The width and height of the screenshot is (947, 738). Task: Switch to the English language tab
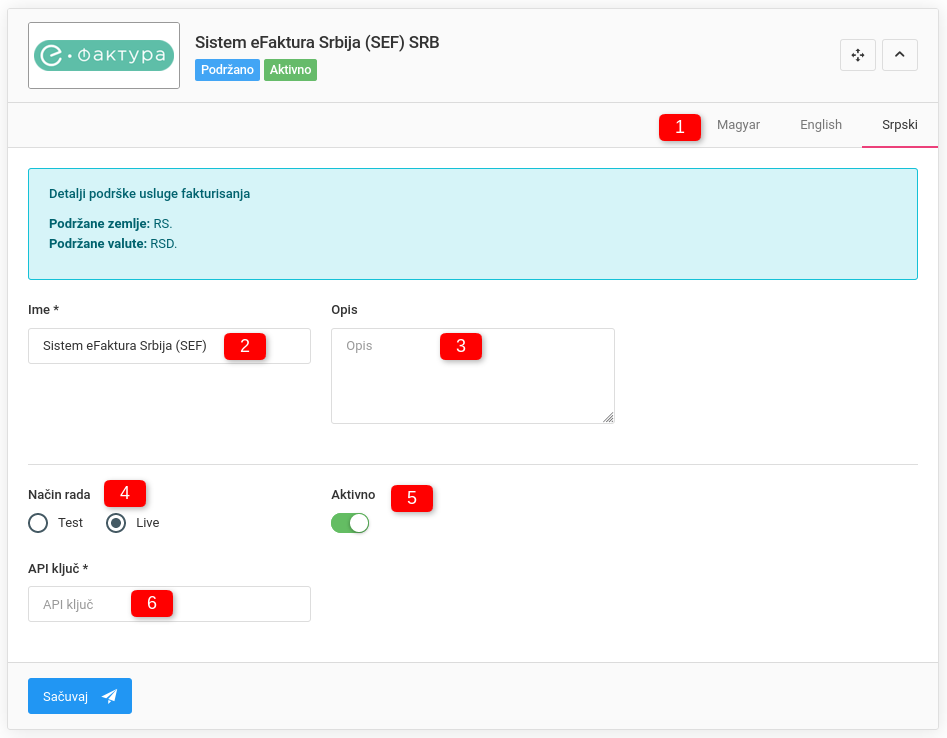pos(820,125)
